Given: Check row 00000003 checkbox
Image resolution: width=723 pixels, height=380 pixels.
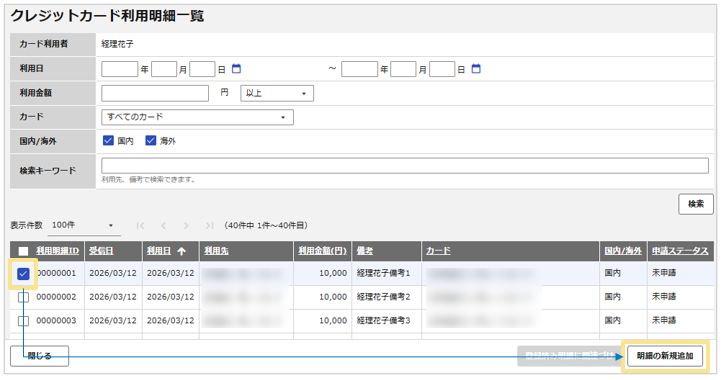Looking at the screenshot, I should click(23, 321).
